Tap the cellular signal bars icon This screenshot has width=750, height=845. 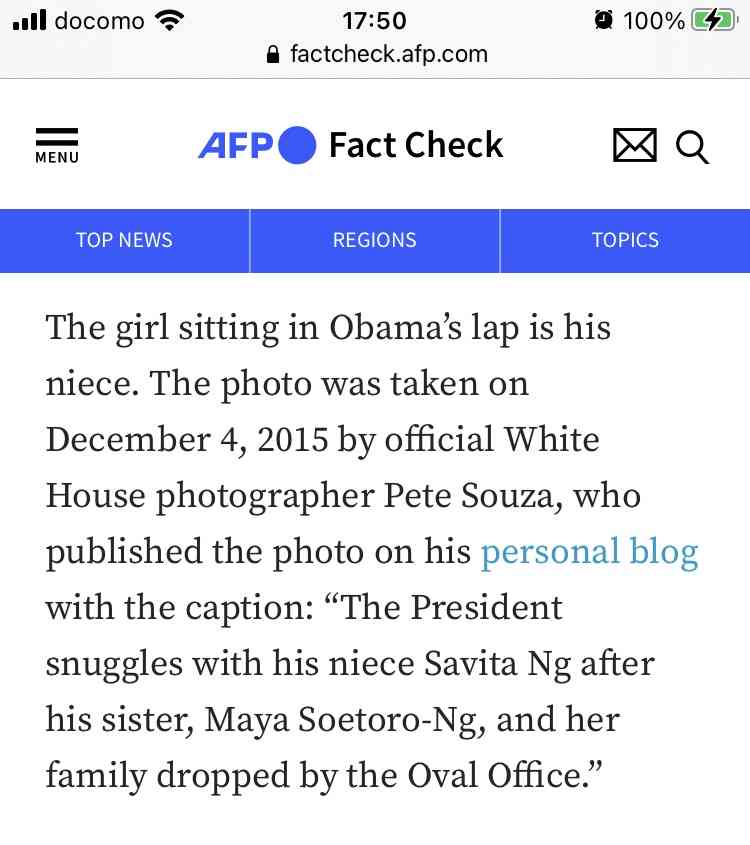29,20
